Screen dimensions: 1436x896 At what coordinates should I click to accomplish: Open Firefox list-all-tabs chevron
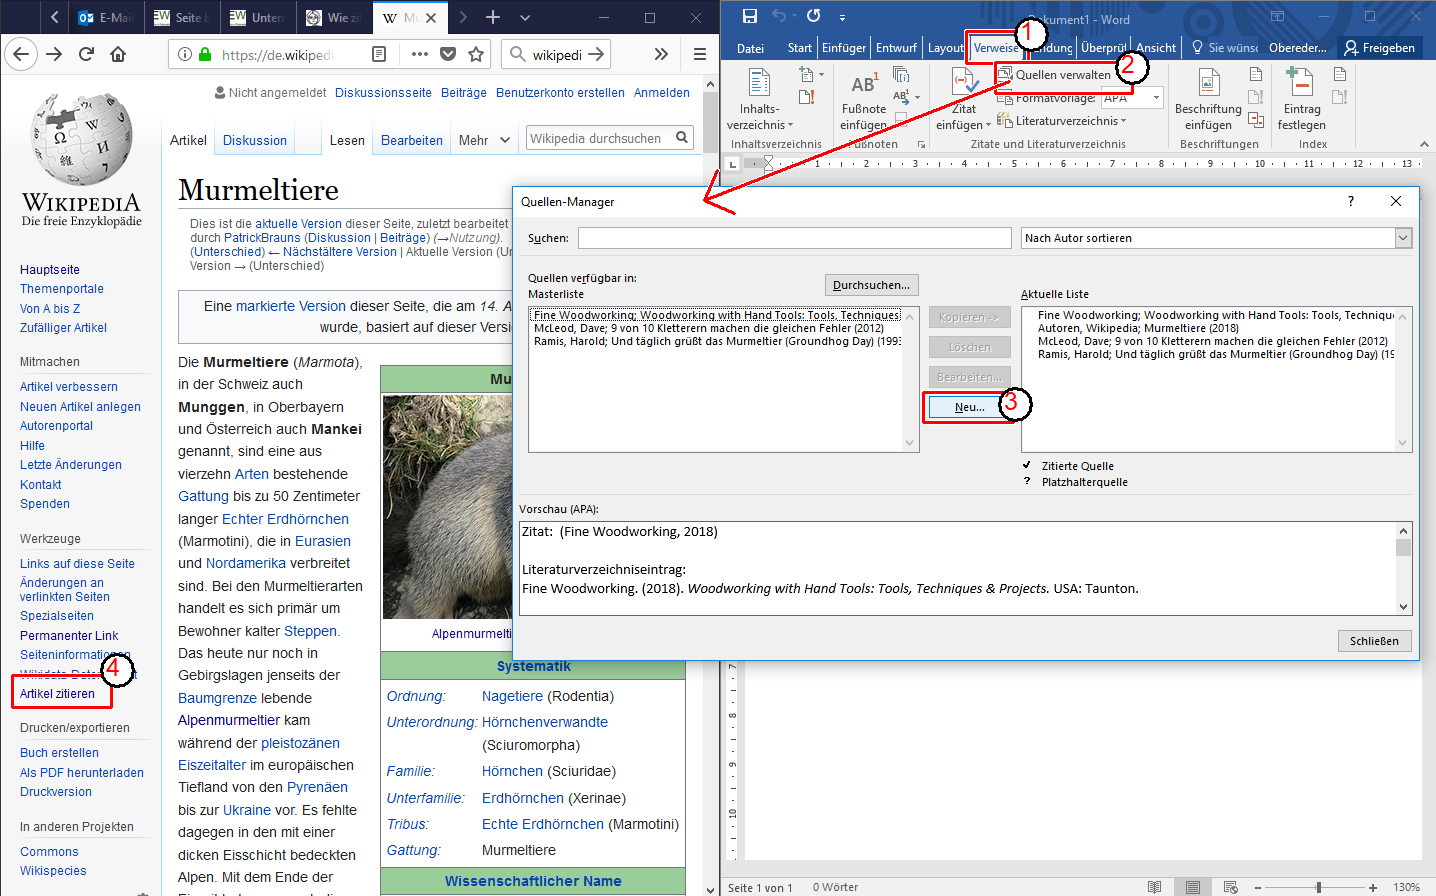pyautogui.click(x=525, y=17)
